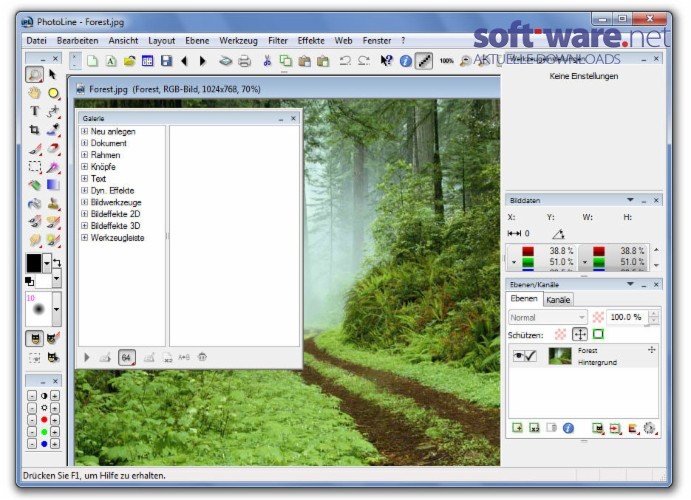Switch to the Kanäle tab
Screen dimensions: 691x500
(558, 300)
